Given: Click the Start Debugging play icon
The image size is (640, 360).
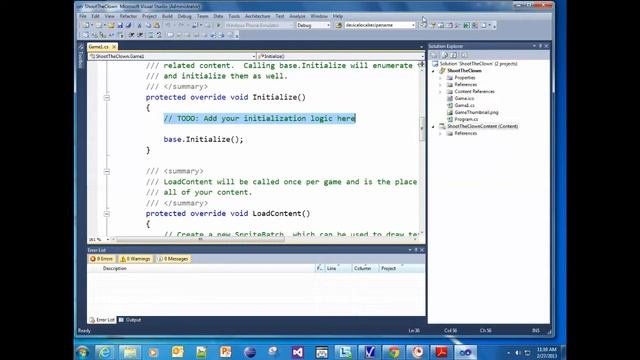Looking at the screenshot, I should coord(219,25).
